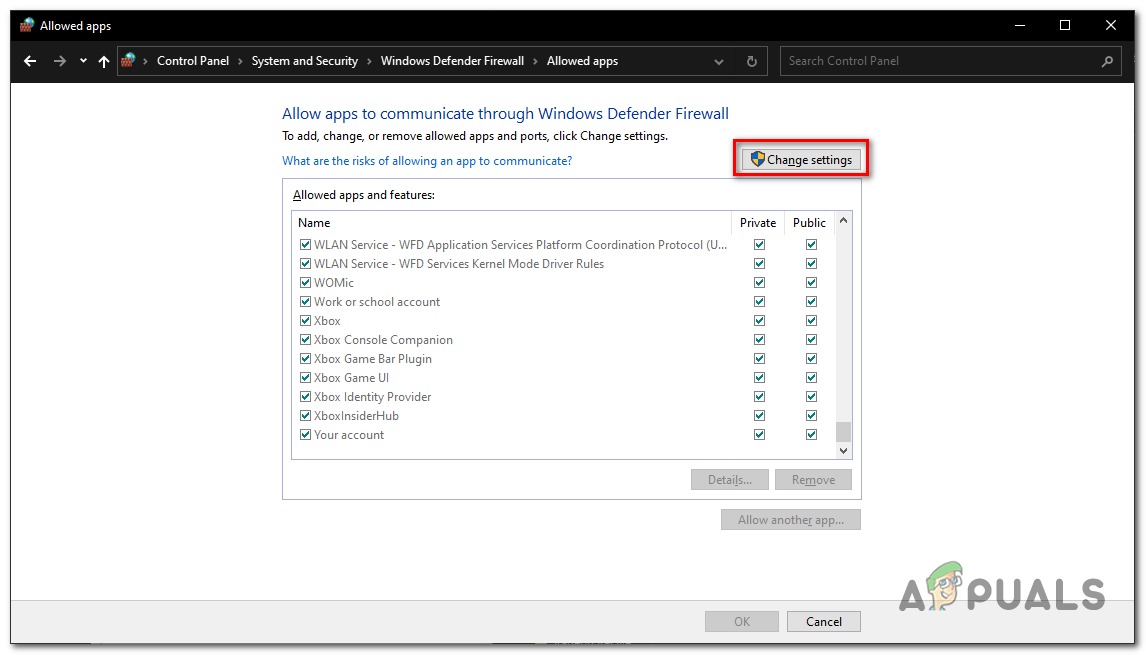This screenshot has width=1146, height=655.
Task: Uncheck the Xbox app checkbox
Action: tap(305, 321)
